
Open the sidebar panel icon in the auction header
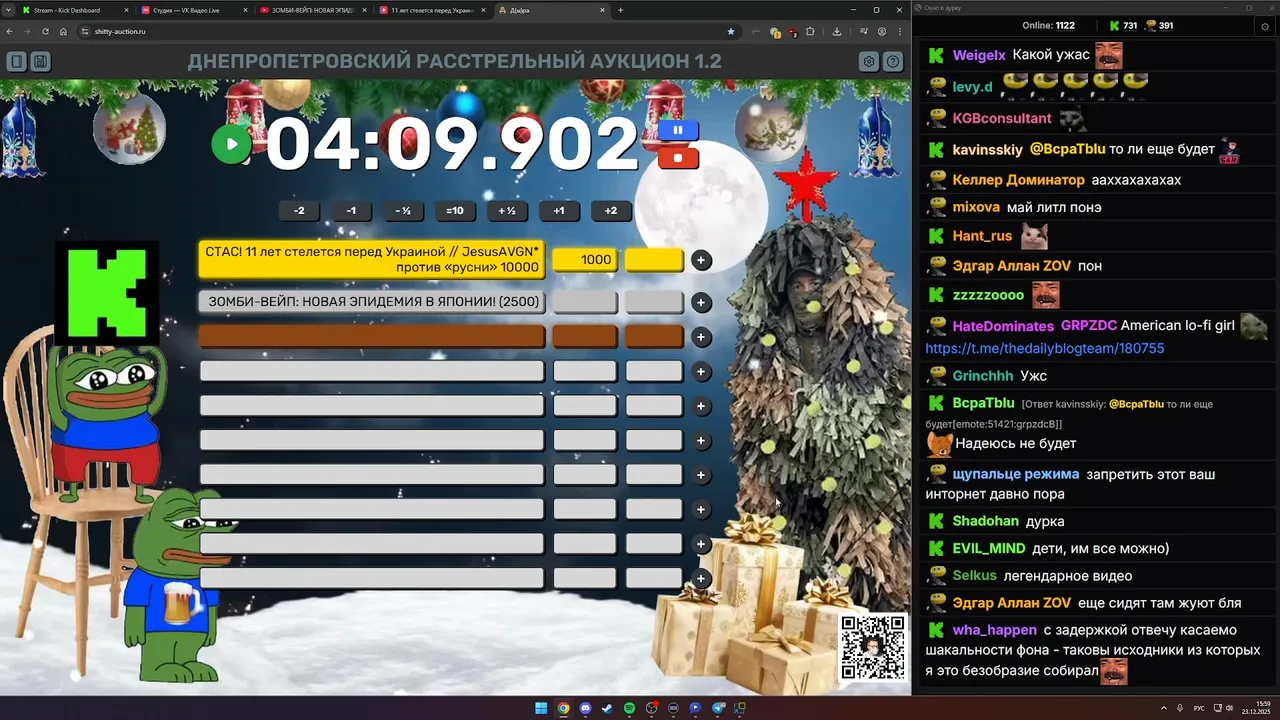coord(17,62)
